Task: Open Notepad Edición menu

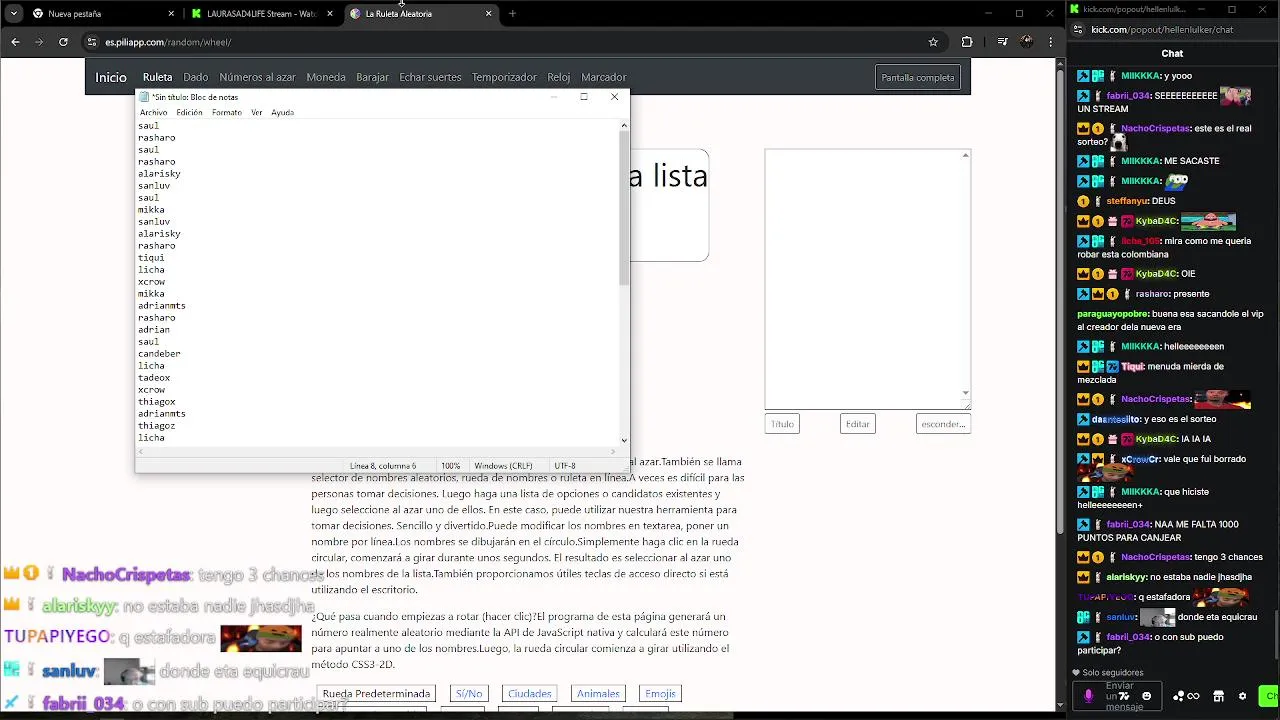Action: 189,112
